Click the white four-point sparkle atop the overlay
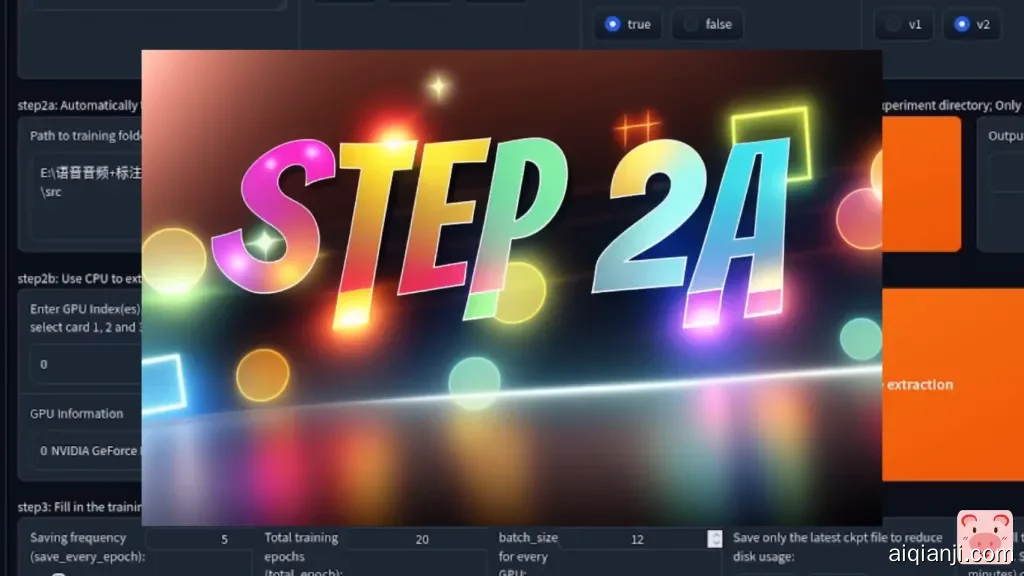Viewport: 1024px width, 576px height. tap(438, 87)
